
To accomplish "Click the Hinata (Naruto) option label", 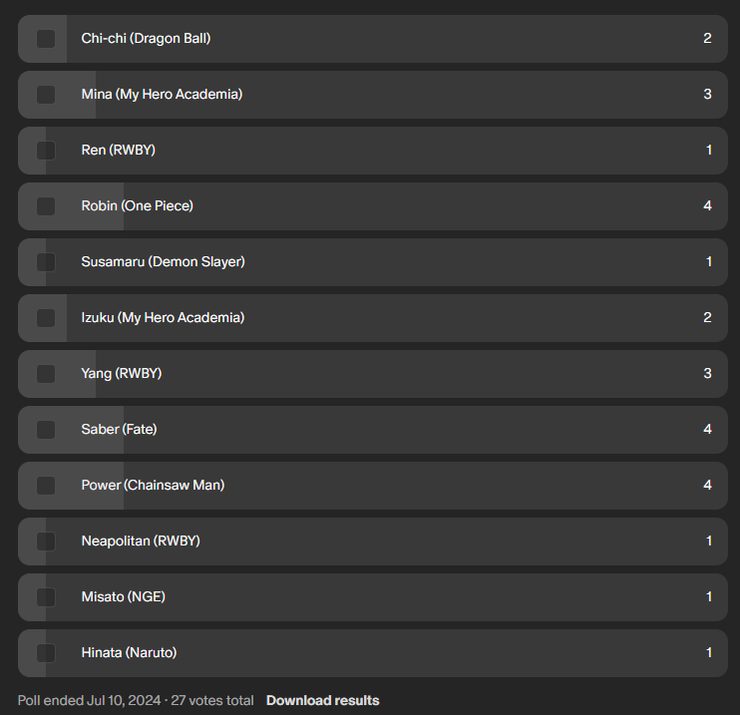I will tap(129, 653).
